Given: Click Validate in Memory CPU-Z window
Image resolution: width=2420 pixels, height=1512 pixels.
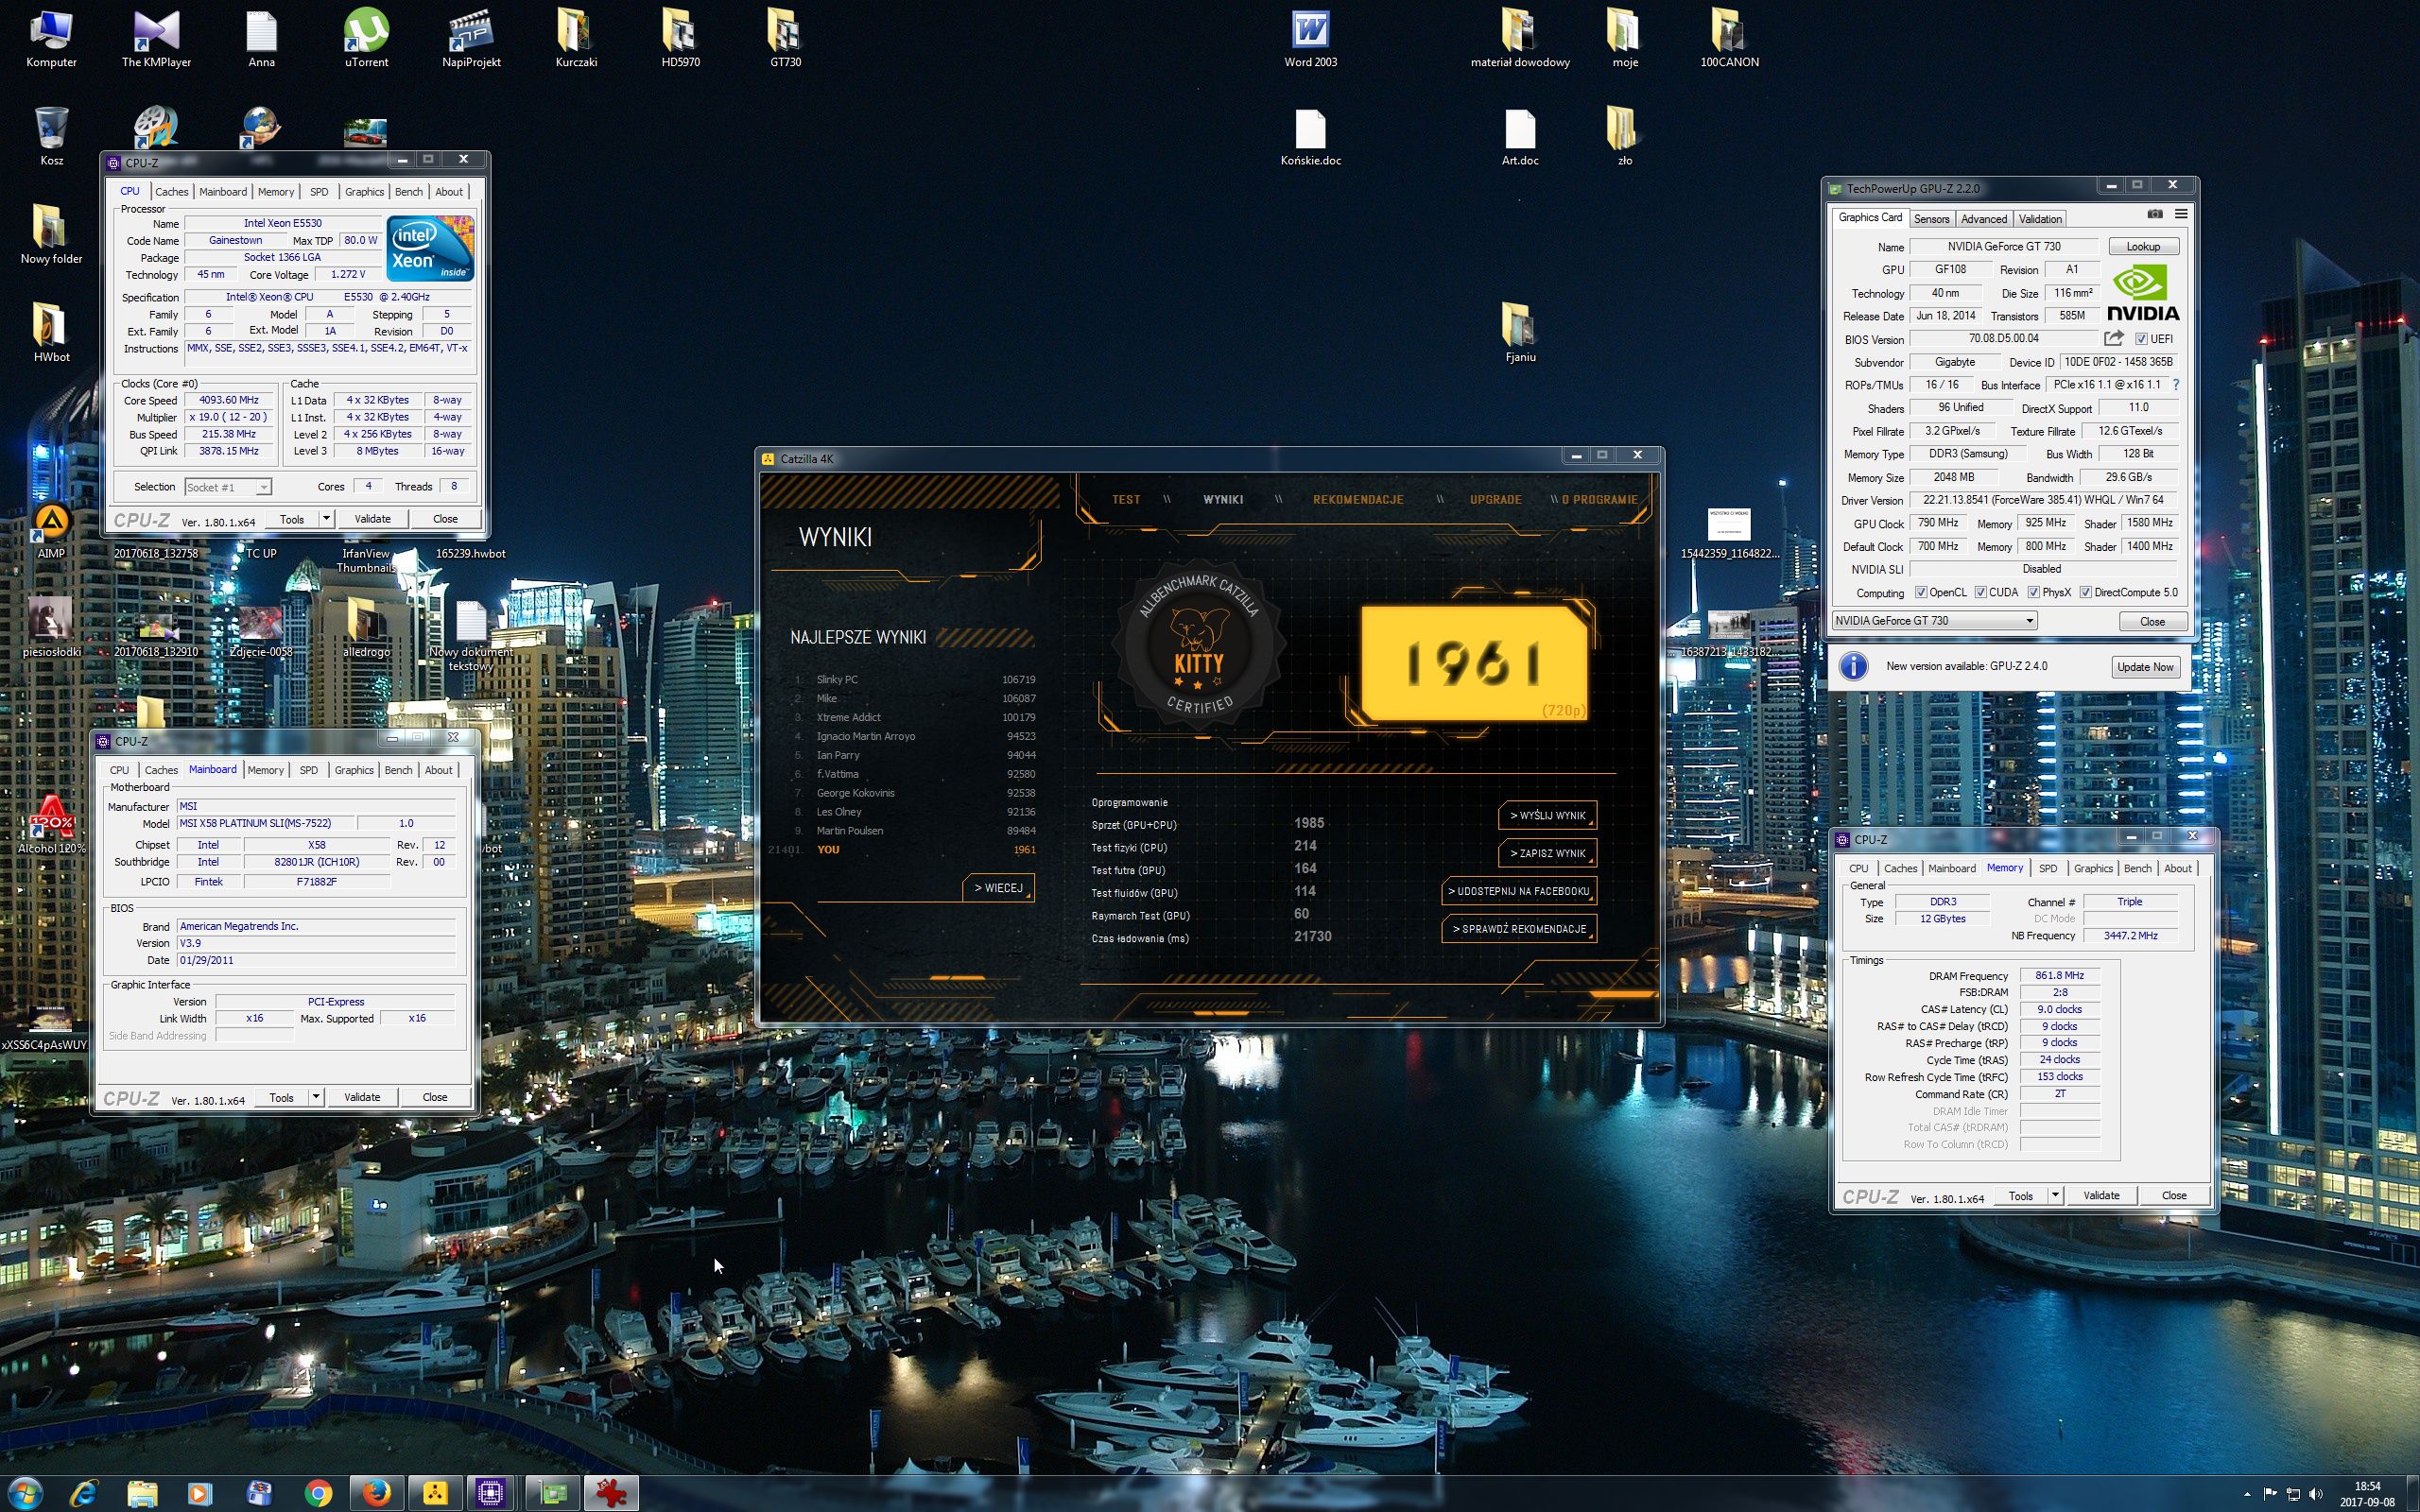Looking at the screenshot, I should tap(2100, 1195).
